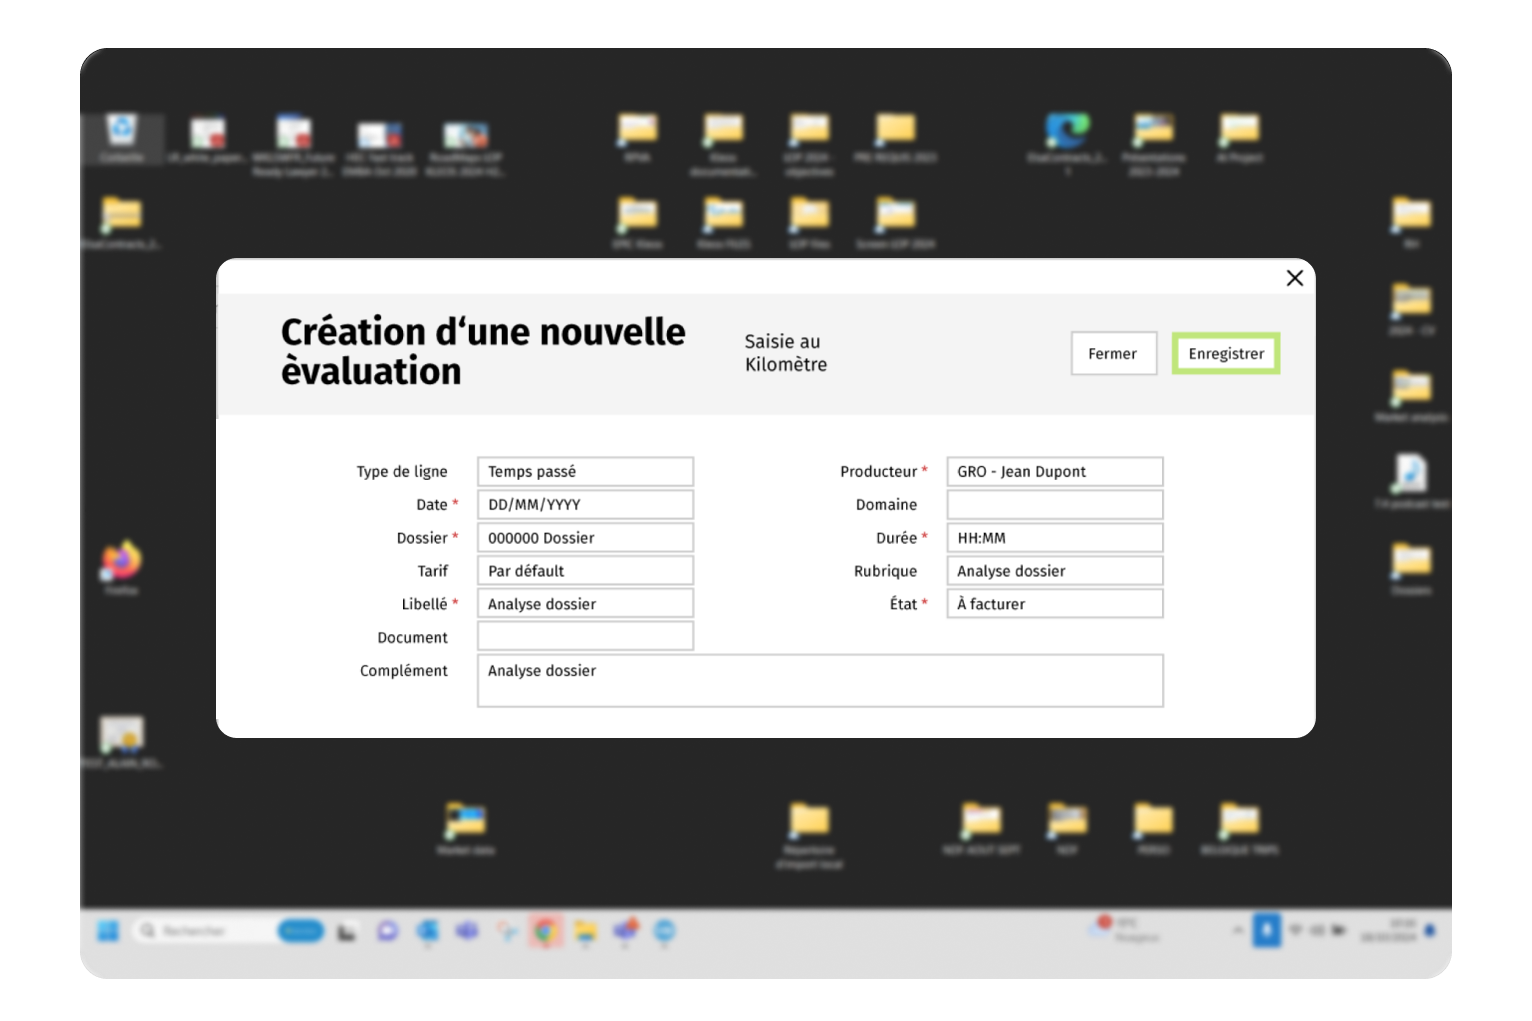Open the État field showing À facturer
The width and height of the screenshot is (1532, 1021).
tap(1054, 604)
